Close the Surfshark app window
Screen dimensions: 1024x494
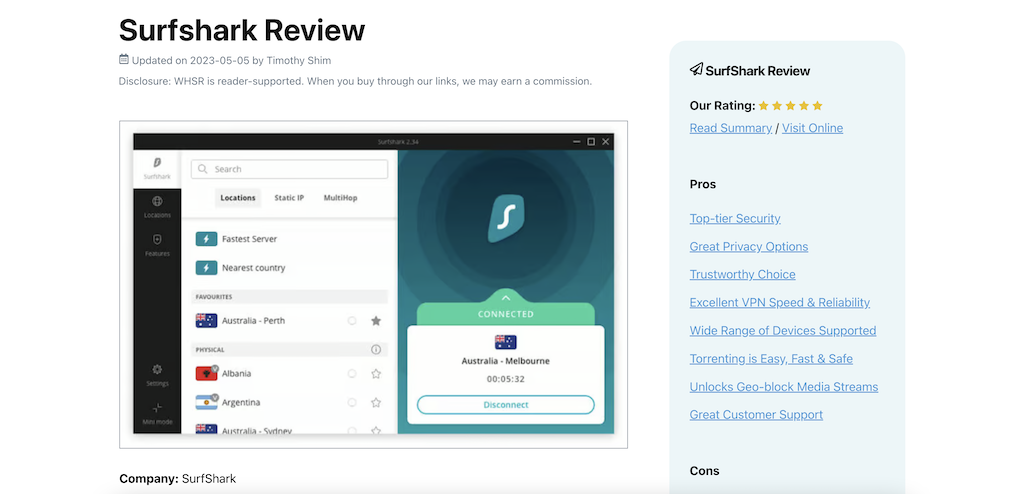606,142
